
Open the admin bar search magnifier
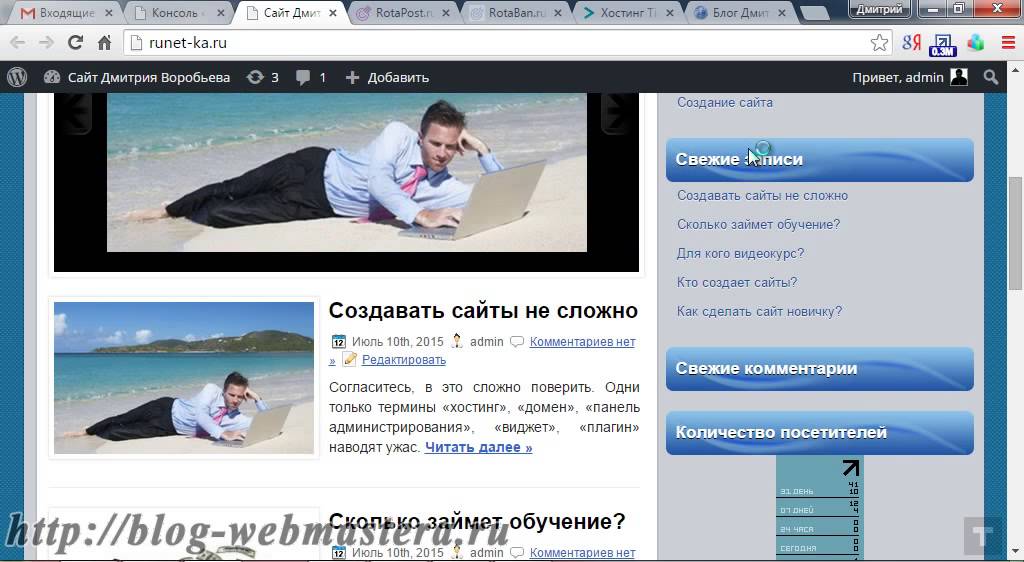pos(991,78)
